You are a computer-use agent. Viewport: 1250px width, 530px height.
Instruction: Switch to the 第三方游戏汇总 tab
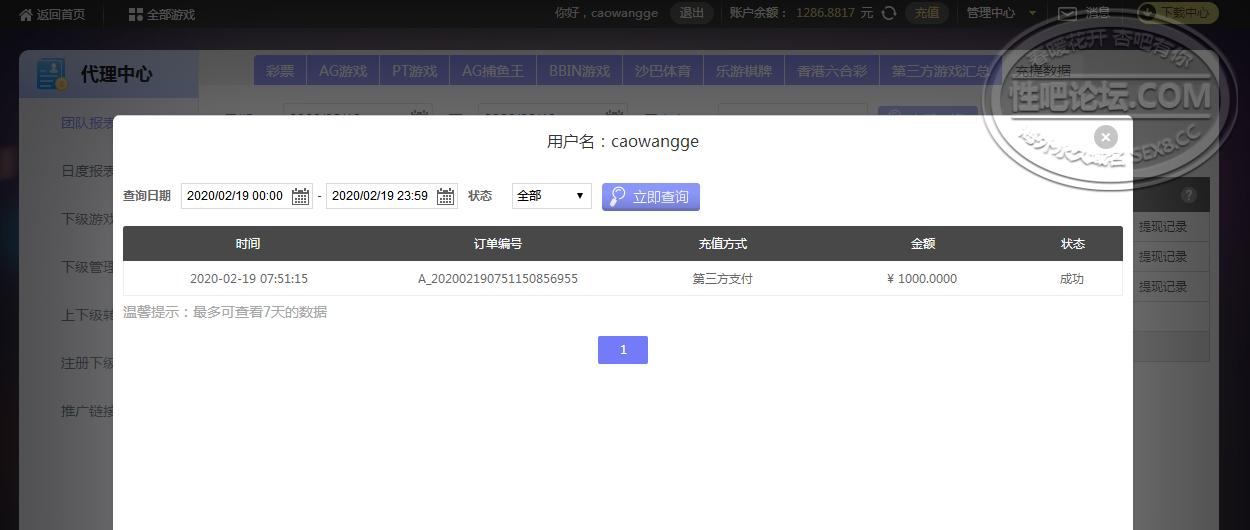point(940,71)
